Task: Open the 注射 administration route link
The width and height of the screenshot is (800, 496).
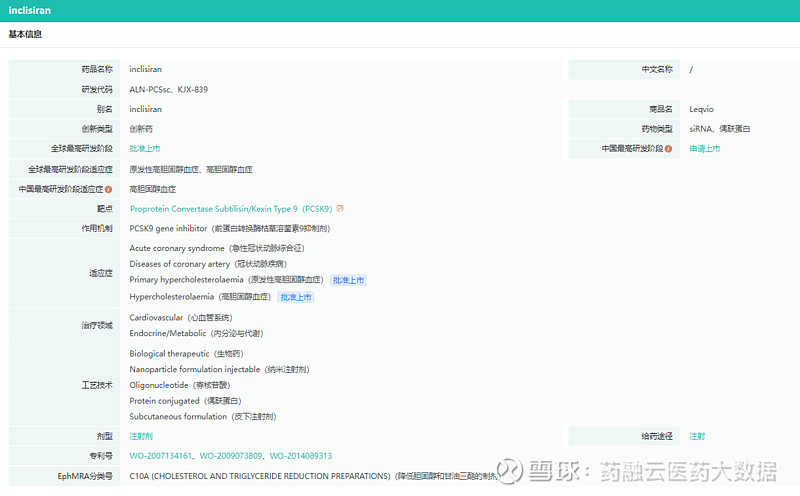Action: click(697, 436)
